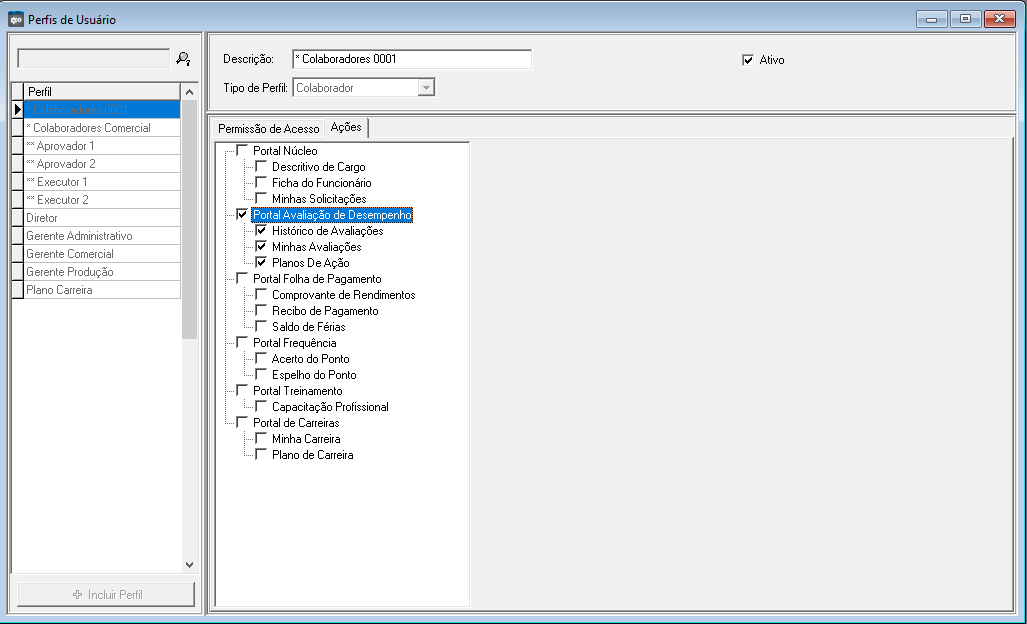Click the search magnifier icon
Viewport: 1027px width, 624px height.
tap(183, 59)
